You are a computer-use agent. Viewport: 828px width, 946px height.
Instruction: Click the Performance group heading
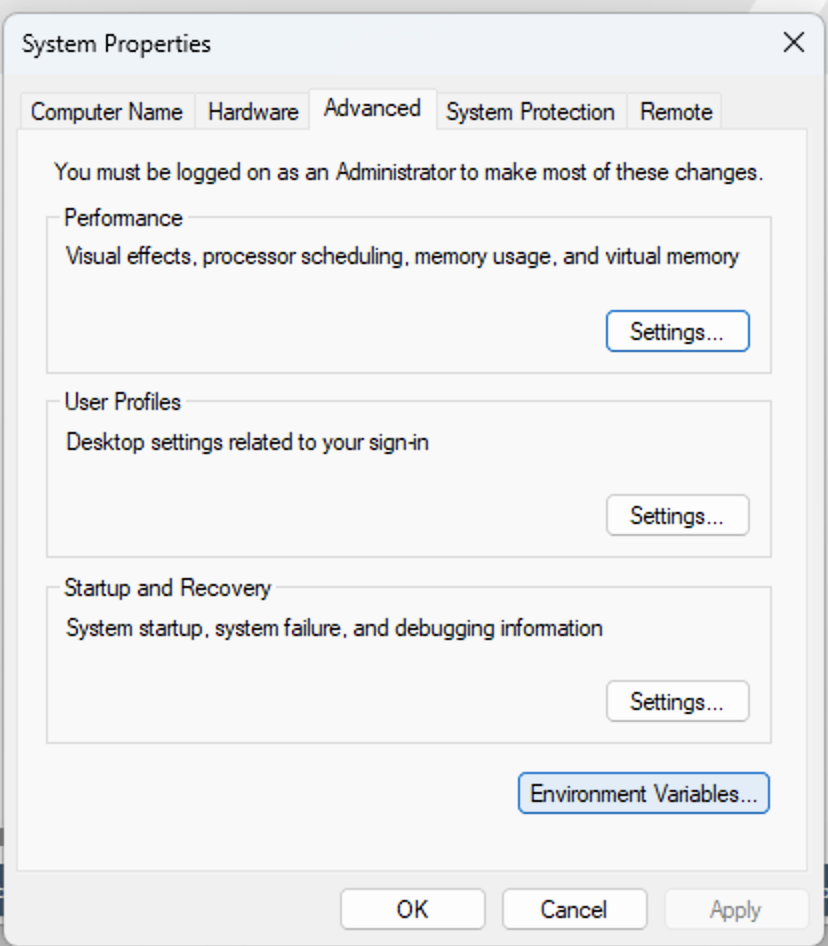coord(123,218)
